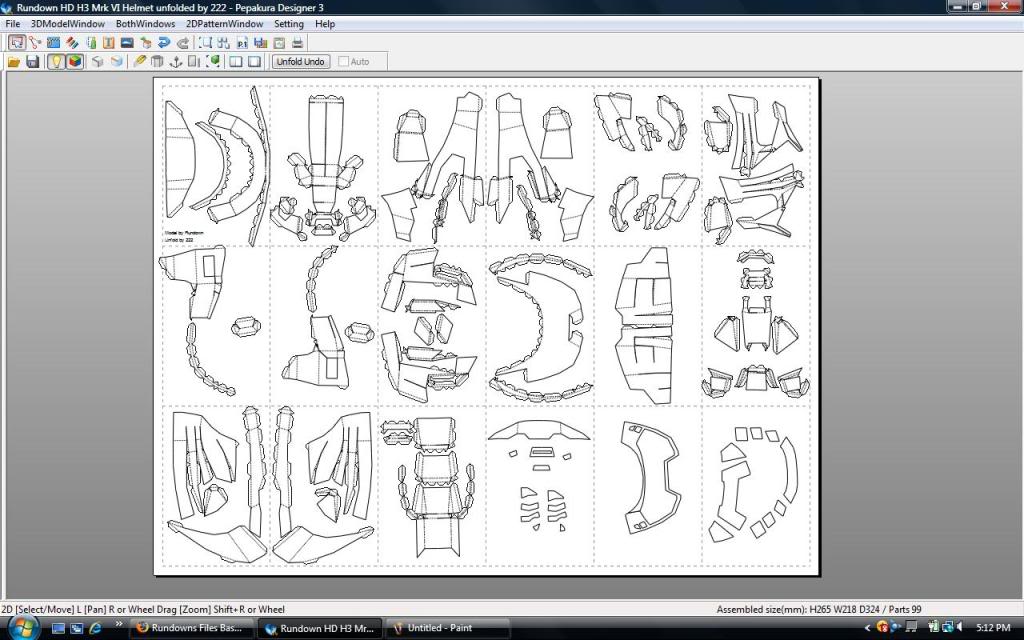Open the Help menu
This screenshot has height=640, width=1024.
pyautogui.click(x=325, y=24)
